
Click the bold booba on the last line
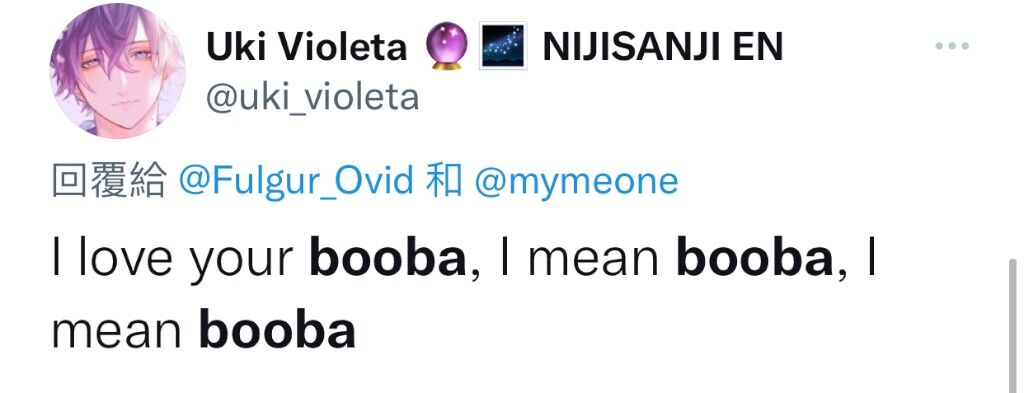tap(277, 330)
